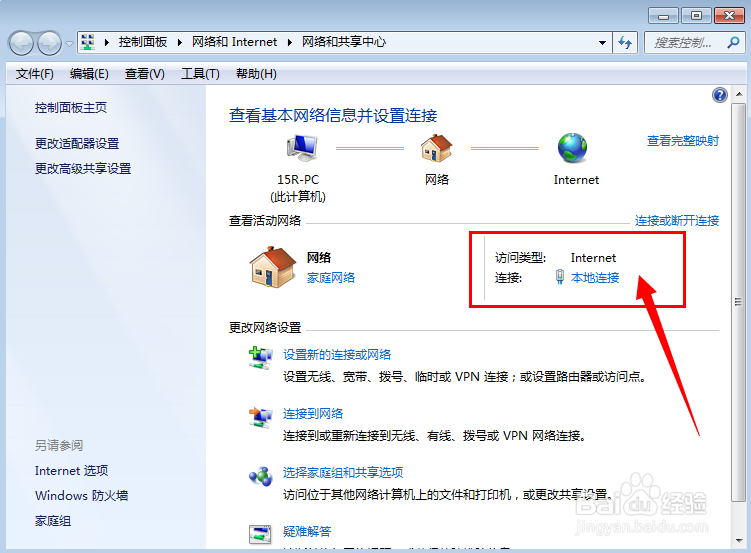
Task: Select 网络和 Internet breadcrumb segment
Action: [234, 42]
